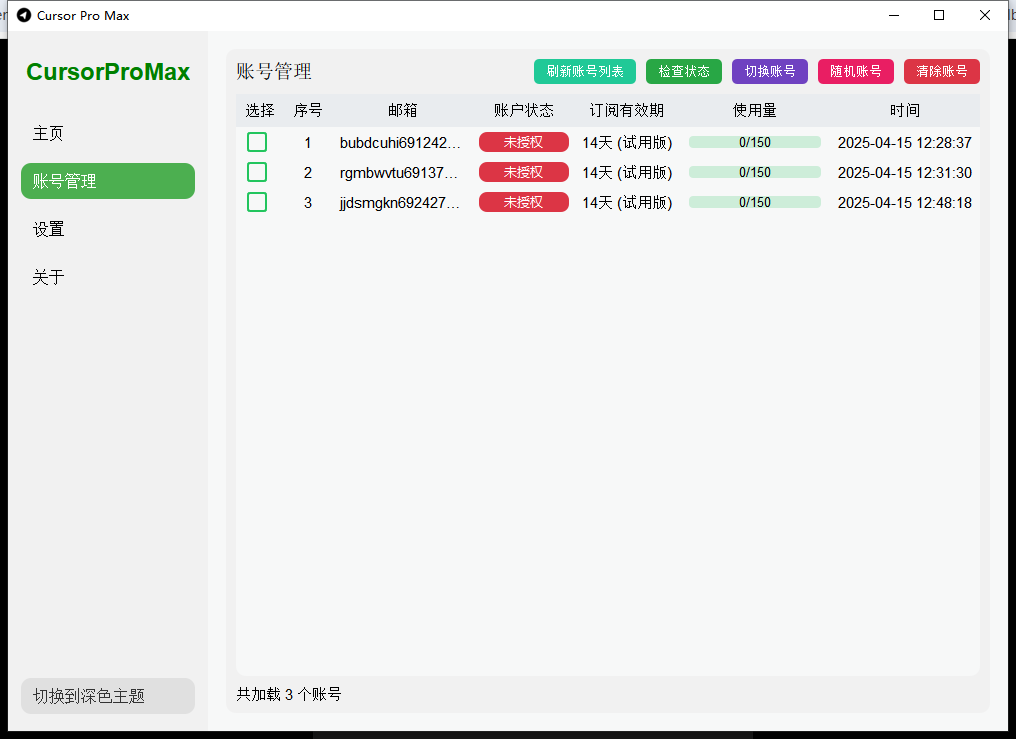1016x739 pixels.
Task: Click the 共加载 3 个账号 status text
Action: 289,694
